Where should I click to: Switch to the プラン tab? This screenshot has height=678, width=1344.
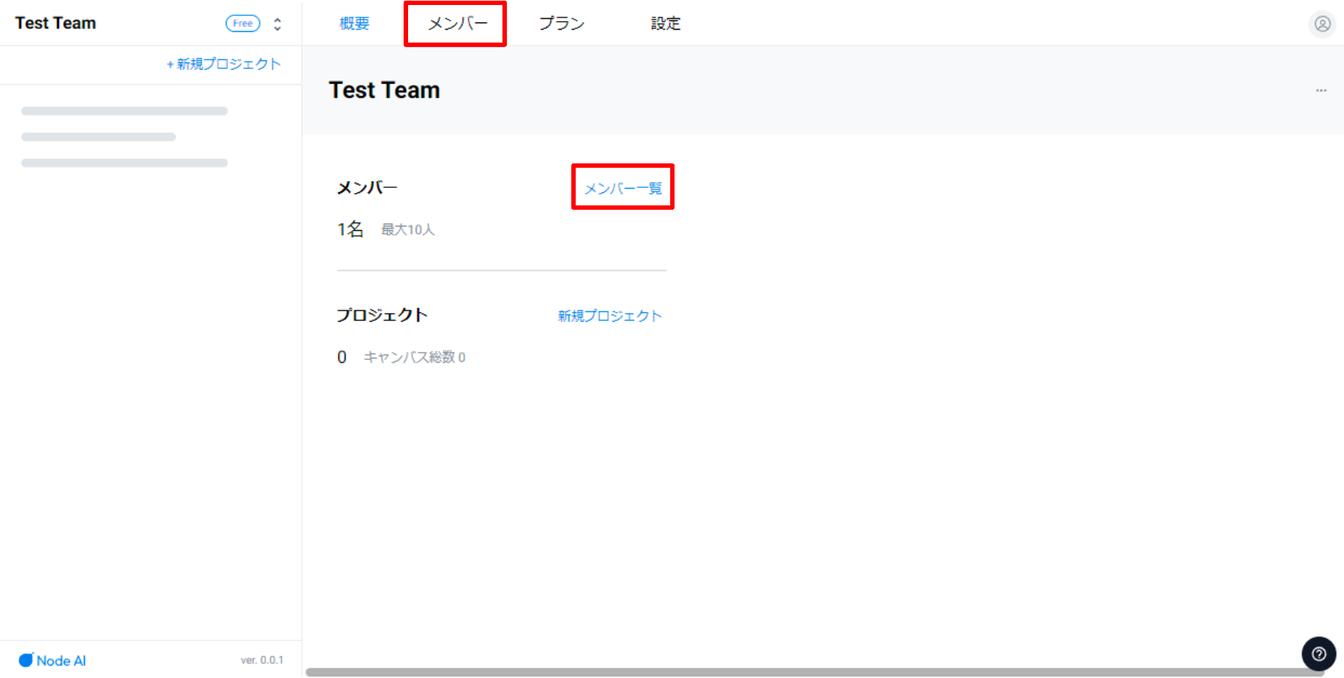coord(561,24)
